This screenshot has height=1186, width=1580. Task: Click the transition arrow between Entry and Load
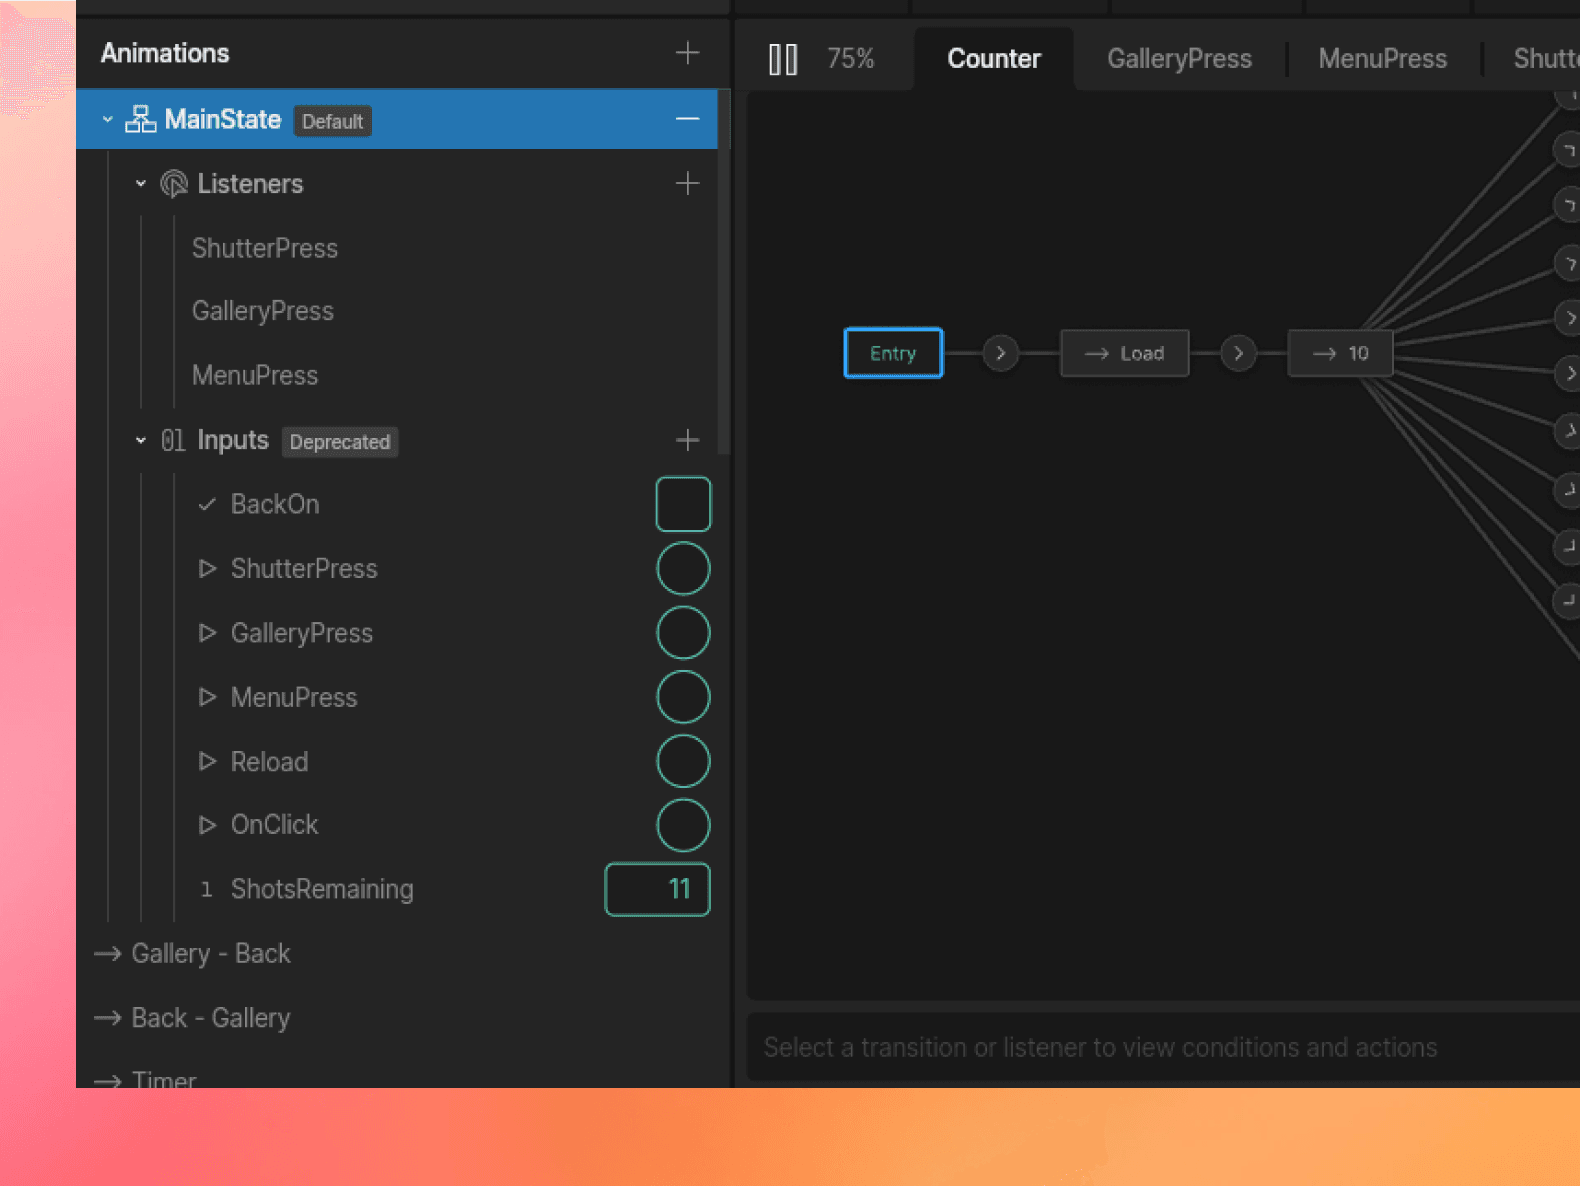pyautogui.click(x=1000, y=353)
